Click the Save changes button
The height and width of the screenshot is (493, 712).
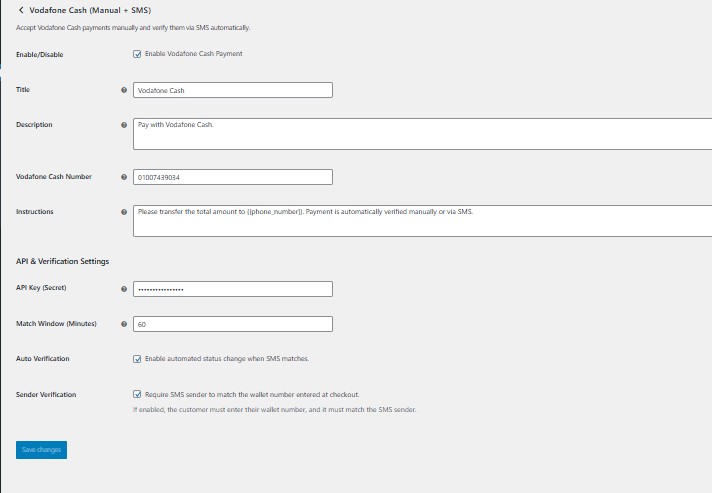click(x=41, y=450)
